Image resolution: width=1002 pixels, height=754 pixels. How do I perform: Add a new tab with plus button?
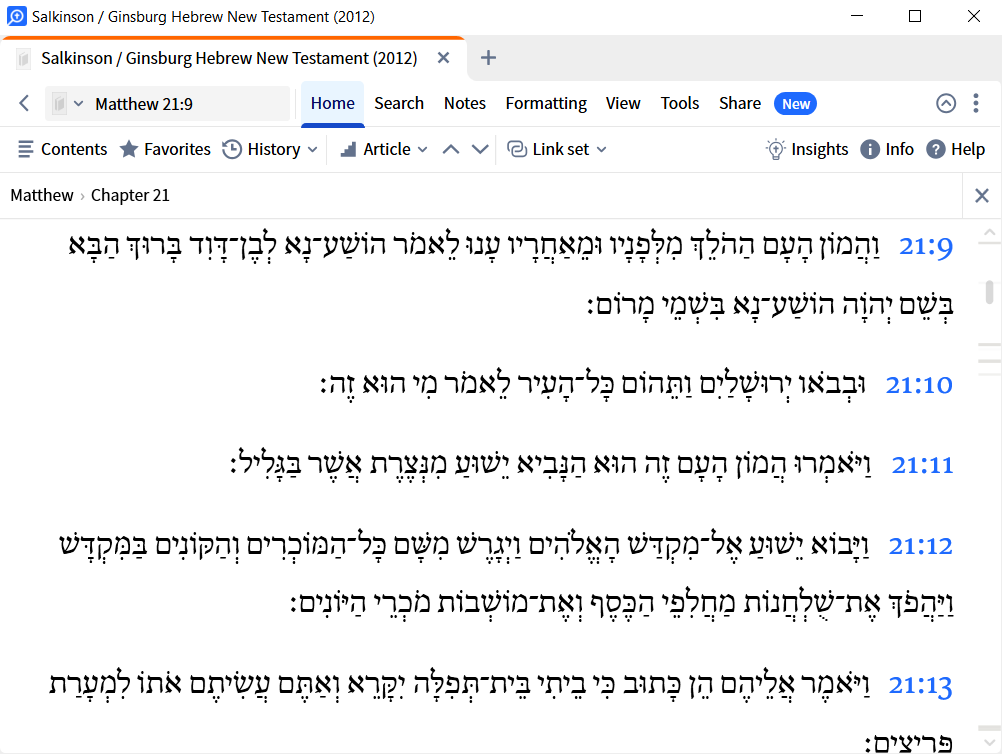click(x=488, y=58)
